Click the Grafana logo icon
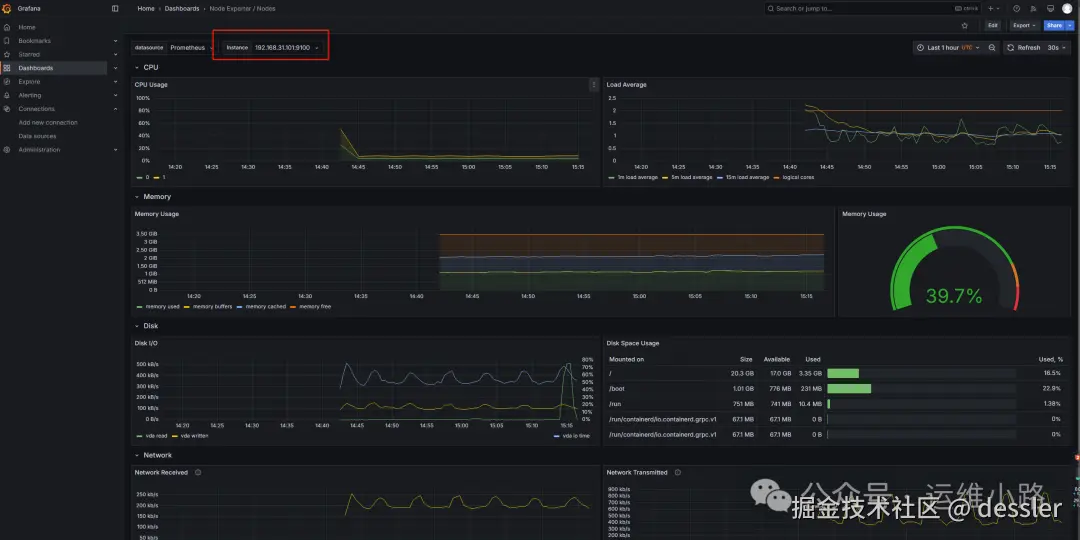 [x=6, y=8]
